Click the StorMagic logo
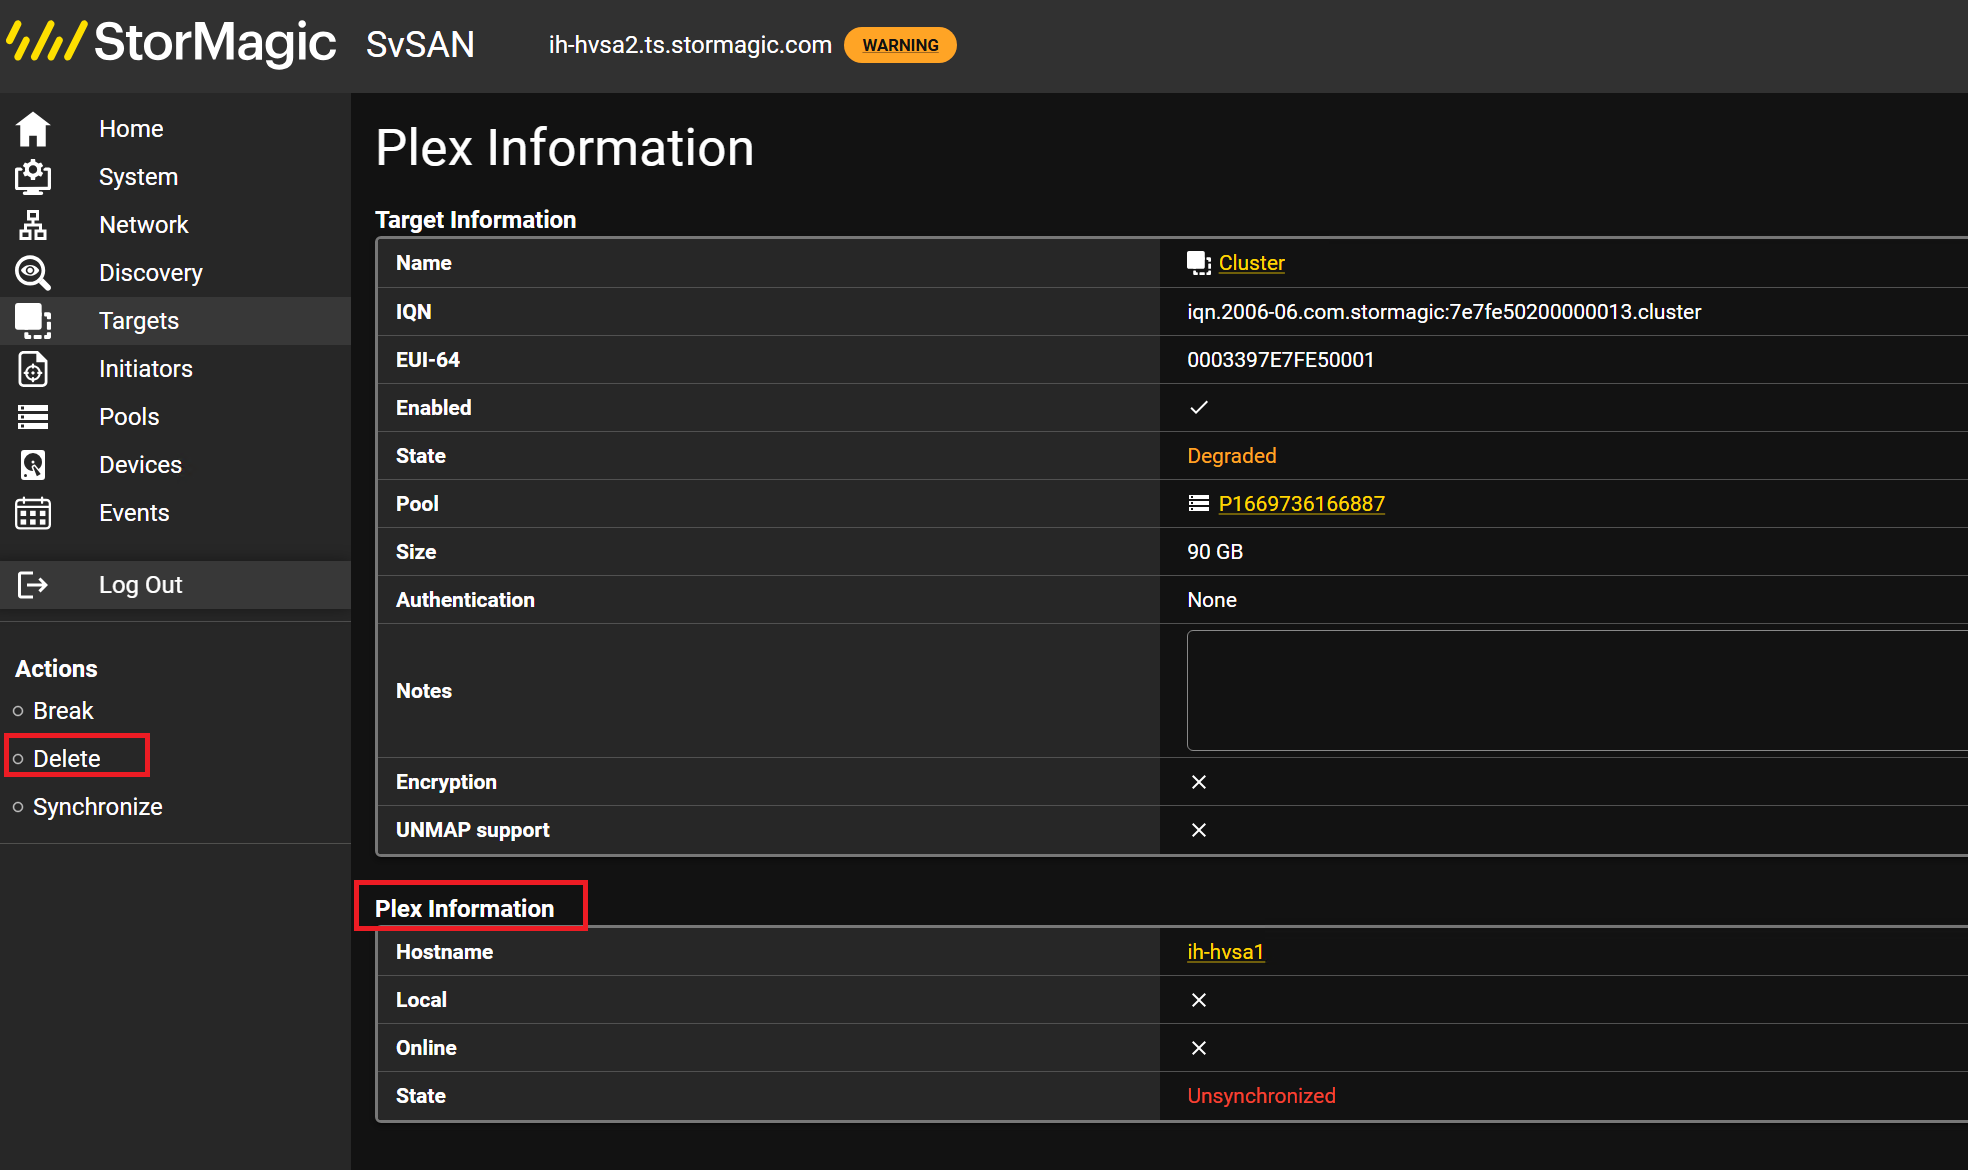The height and width of the screenshot is (1170, 1968). (171, 43)
